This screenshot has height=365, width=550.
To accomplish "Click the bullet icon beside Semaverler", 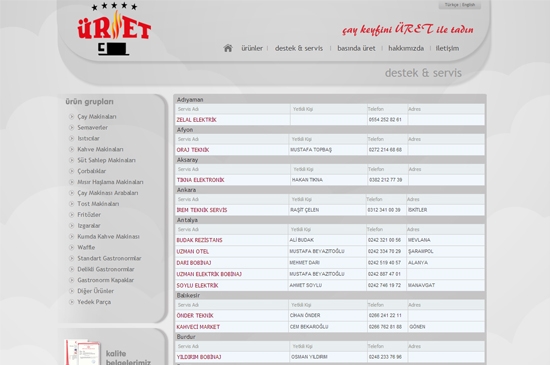I will [71, 127].
